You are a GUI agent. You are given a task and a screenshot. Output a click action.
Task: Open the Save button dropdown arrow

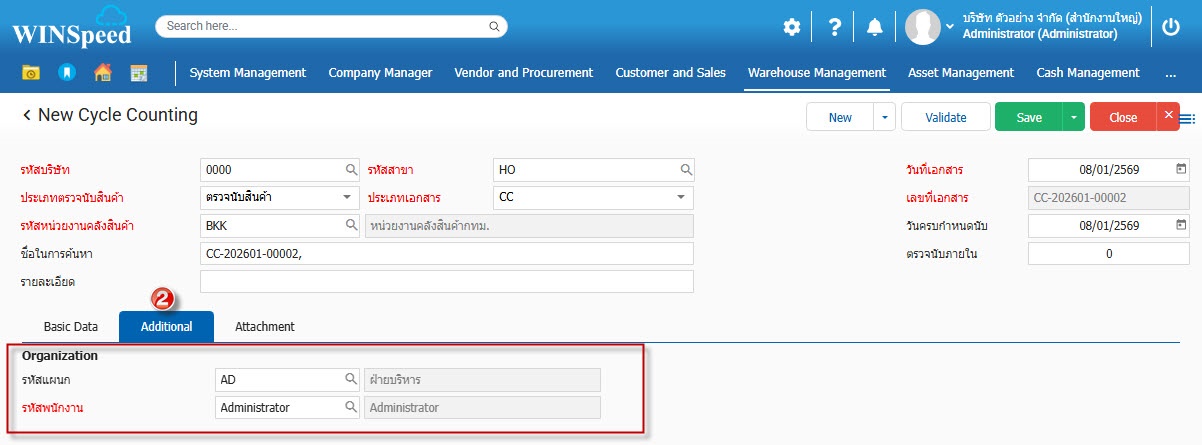tap(1073, 117)
